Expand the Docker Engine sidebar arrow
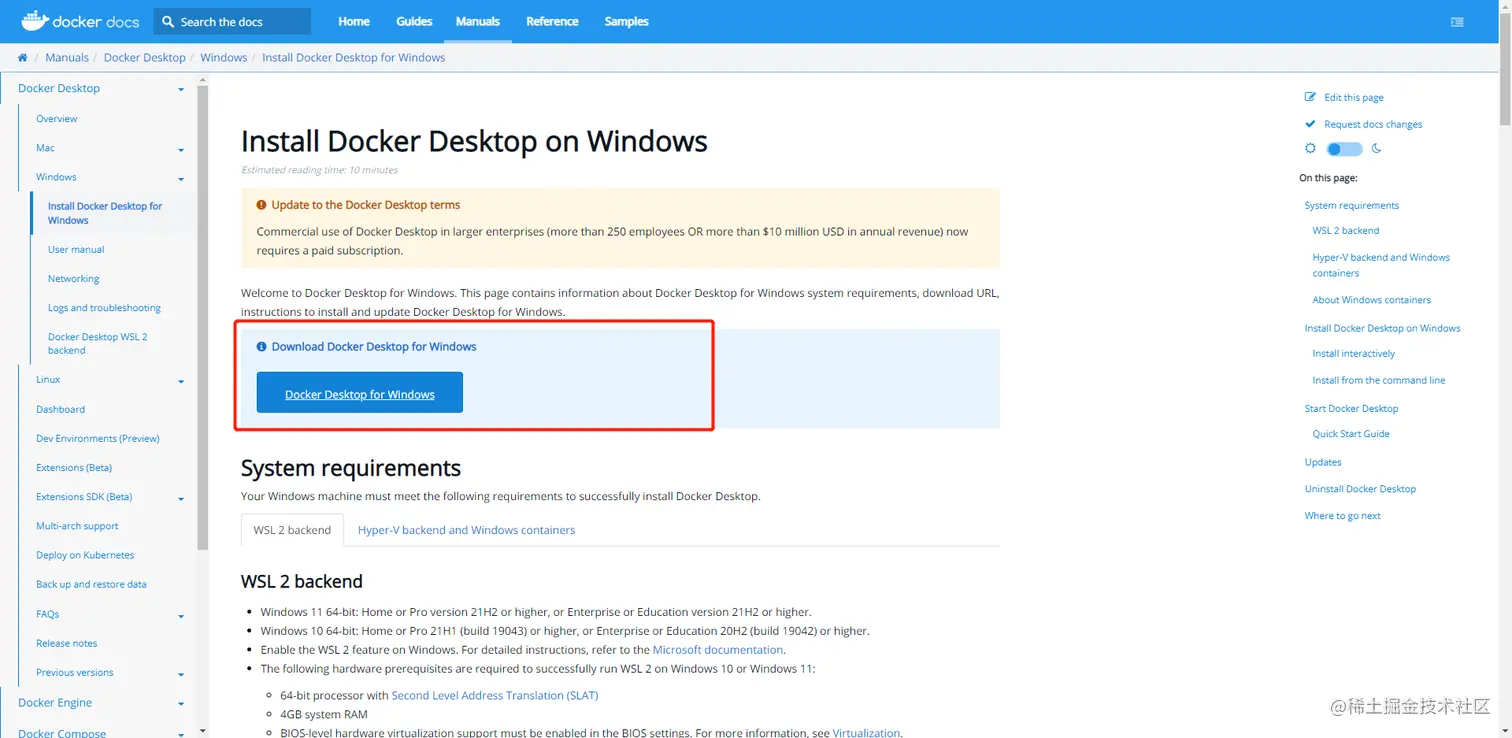Screen dimensions: 1512x738 (181, 705)
